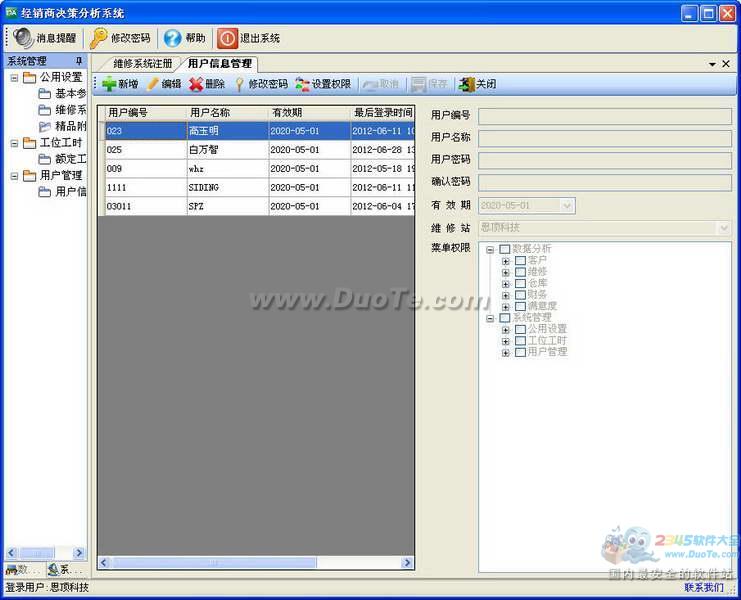Expand the 仓库 permission node

pyautogui.click(x=505, y=284)
